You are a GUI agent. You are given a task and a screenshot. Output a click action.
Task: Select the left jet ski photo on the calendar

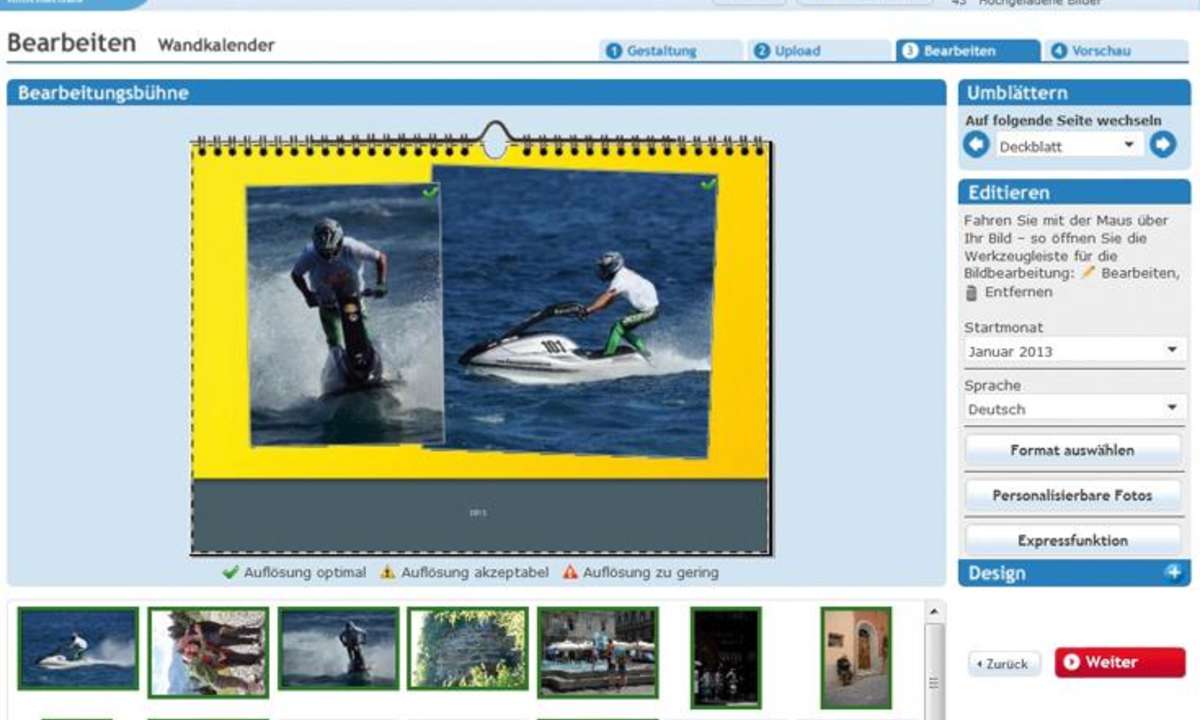(345, 312)
